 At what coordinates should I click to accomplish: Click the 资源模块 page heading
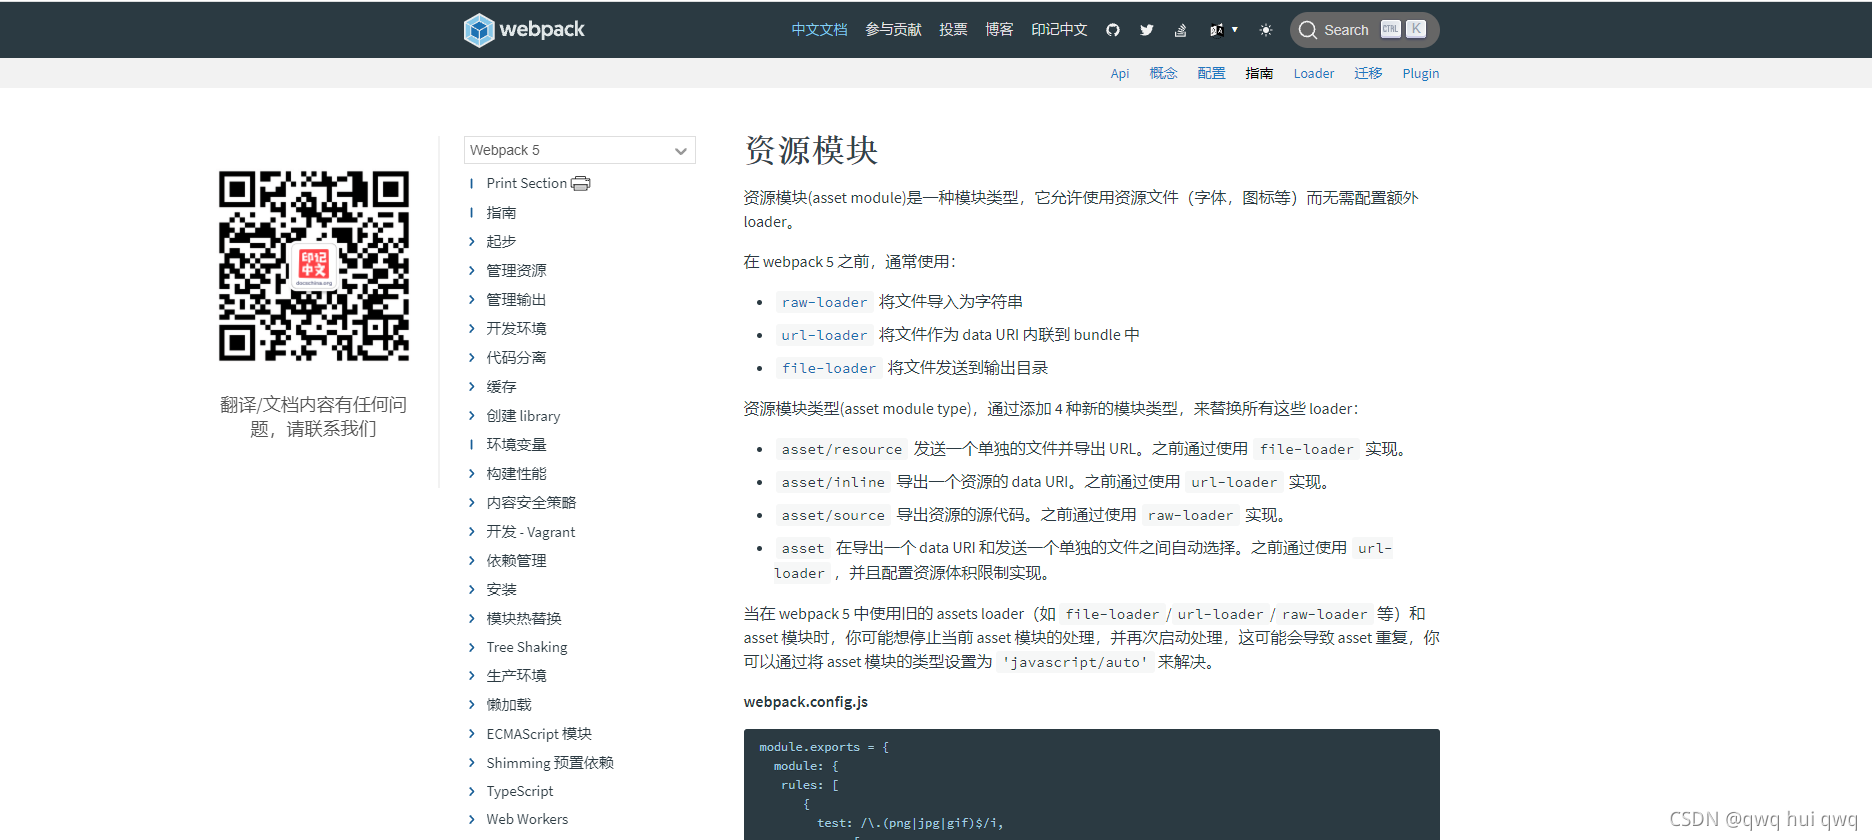point(811,150)
